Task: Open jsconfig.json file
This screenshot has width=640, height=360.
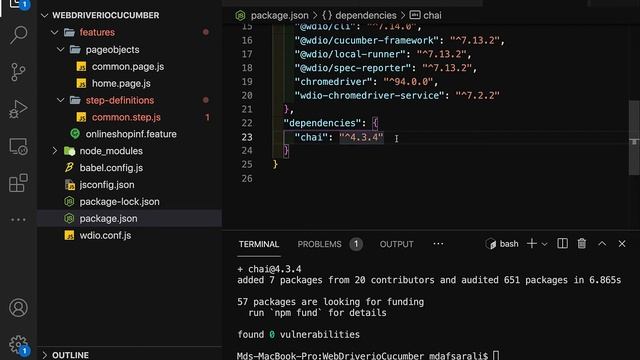Action: coord(107,184)
